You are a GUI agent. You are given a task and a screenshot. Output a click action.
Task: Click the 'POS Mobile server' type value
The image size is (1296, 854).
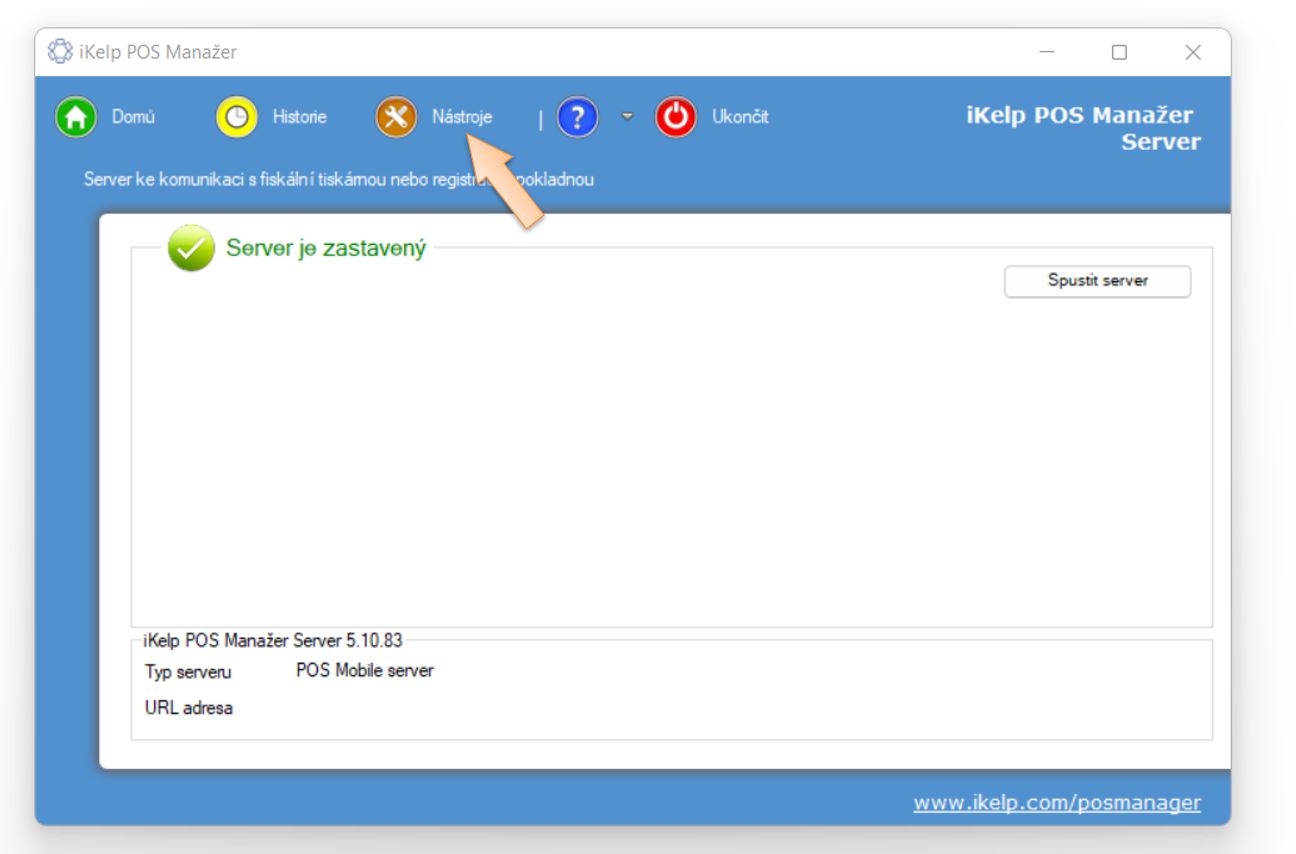pyautogui.click(x=364, y=671)
